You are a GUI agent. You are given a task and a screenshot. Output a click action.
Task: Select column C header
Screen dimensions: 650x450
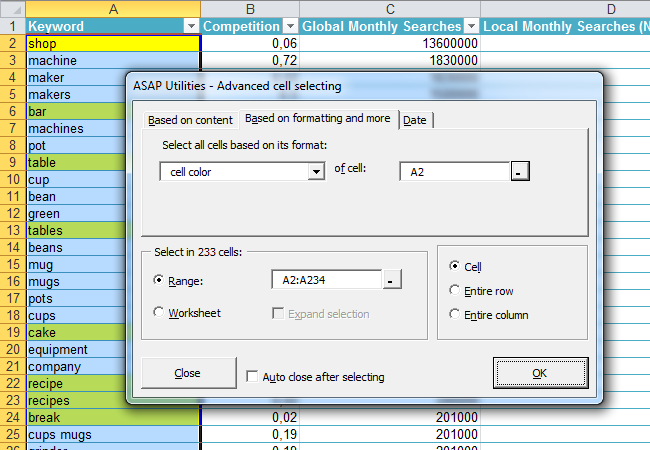[390, 9]
